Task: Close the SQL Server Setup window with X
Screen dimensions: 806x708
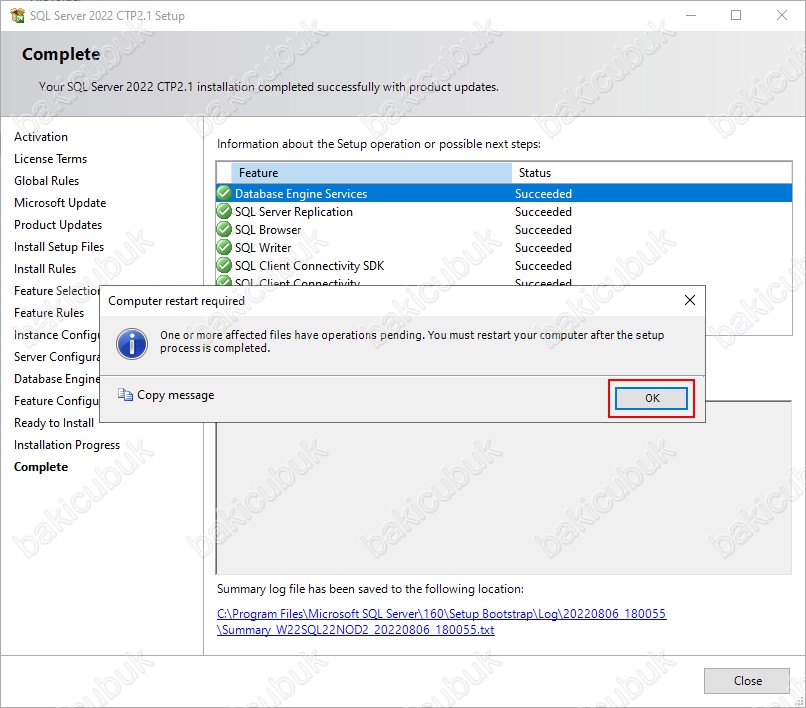Action: 782,15
